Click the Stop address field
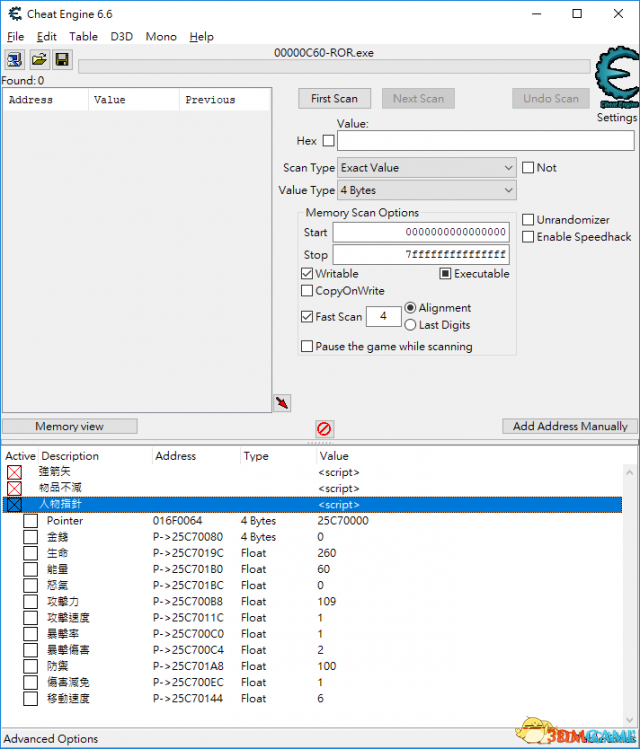The image size is (640, 749). coord(421,255)
